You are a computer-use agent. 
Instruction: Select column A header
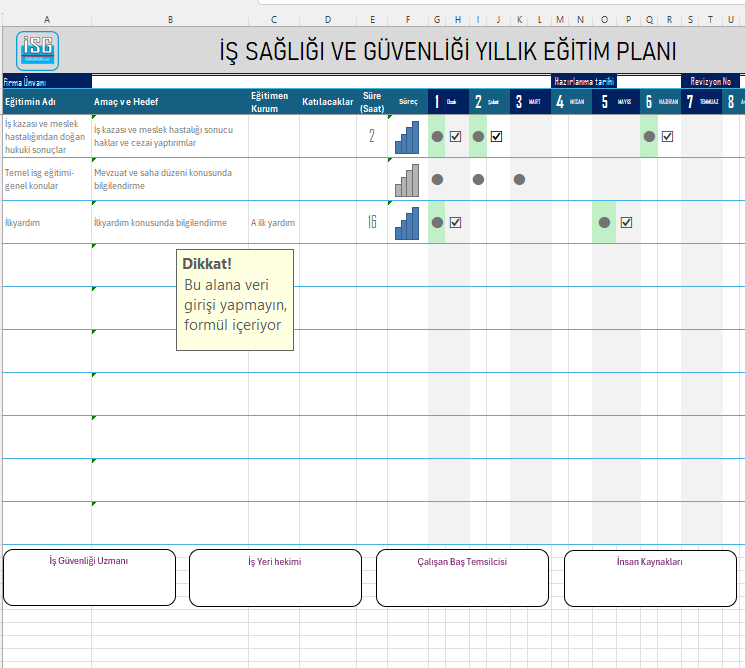[x=47, y=19]
